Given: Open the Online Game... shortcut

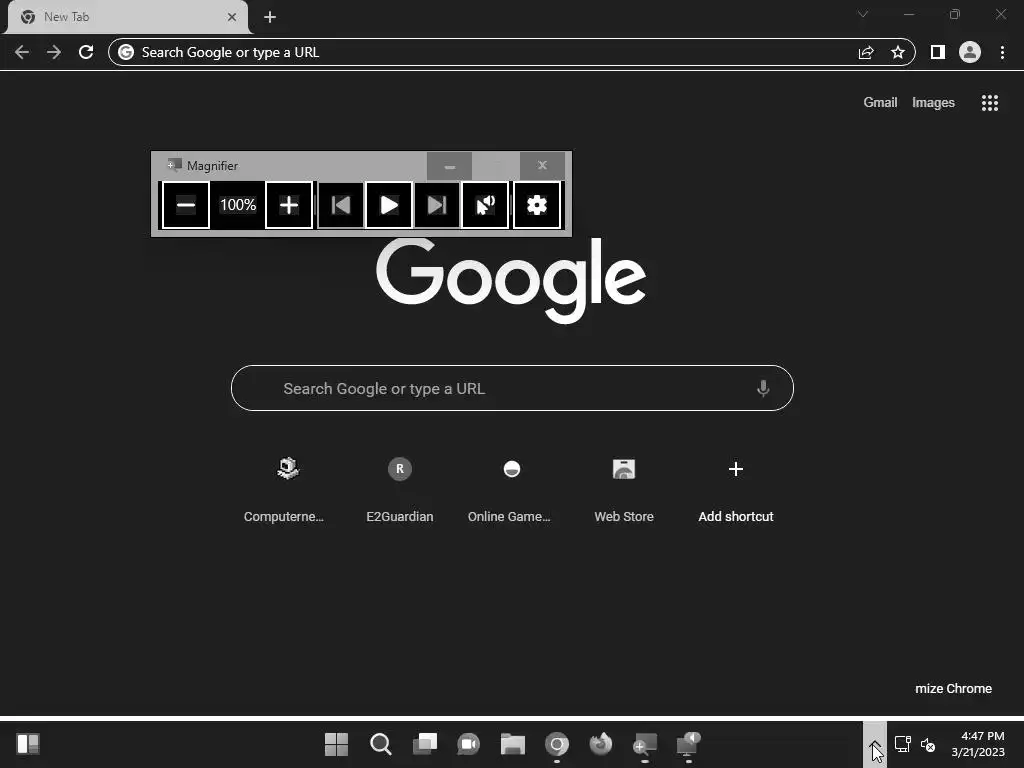Looking at the screenshot, I should (x=509, y=489).
